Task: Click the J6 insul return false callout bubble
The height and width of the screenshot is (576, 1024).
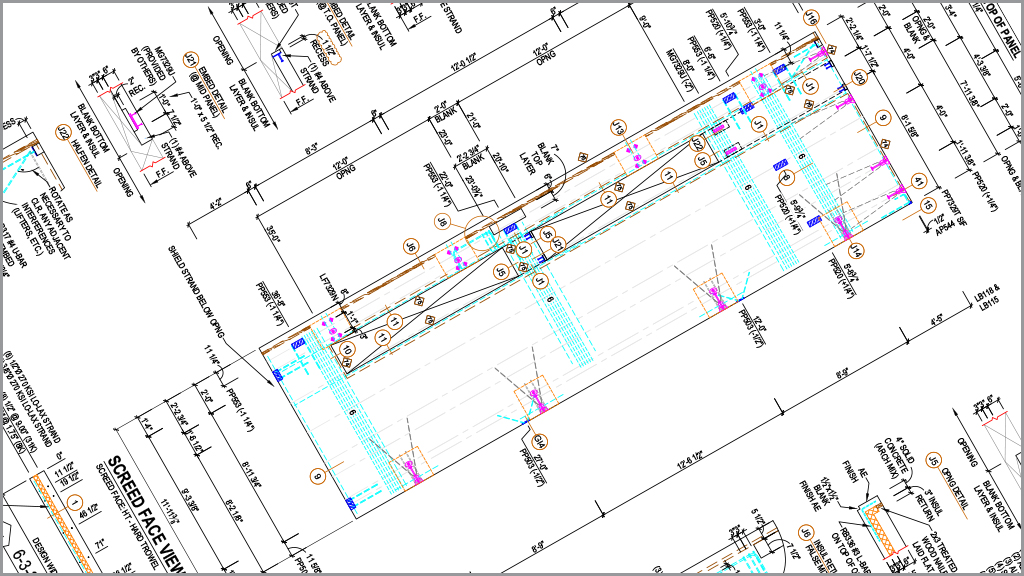Action: pyautogui.click(x=806, y=533)
